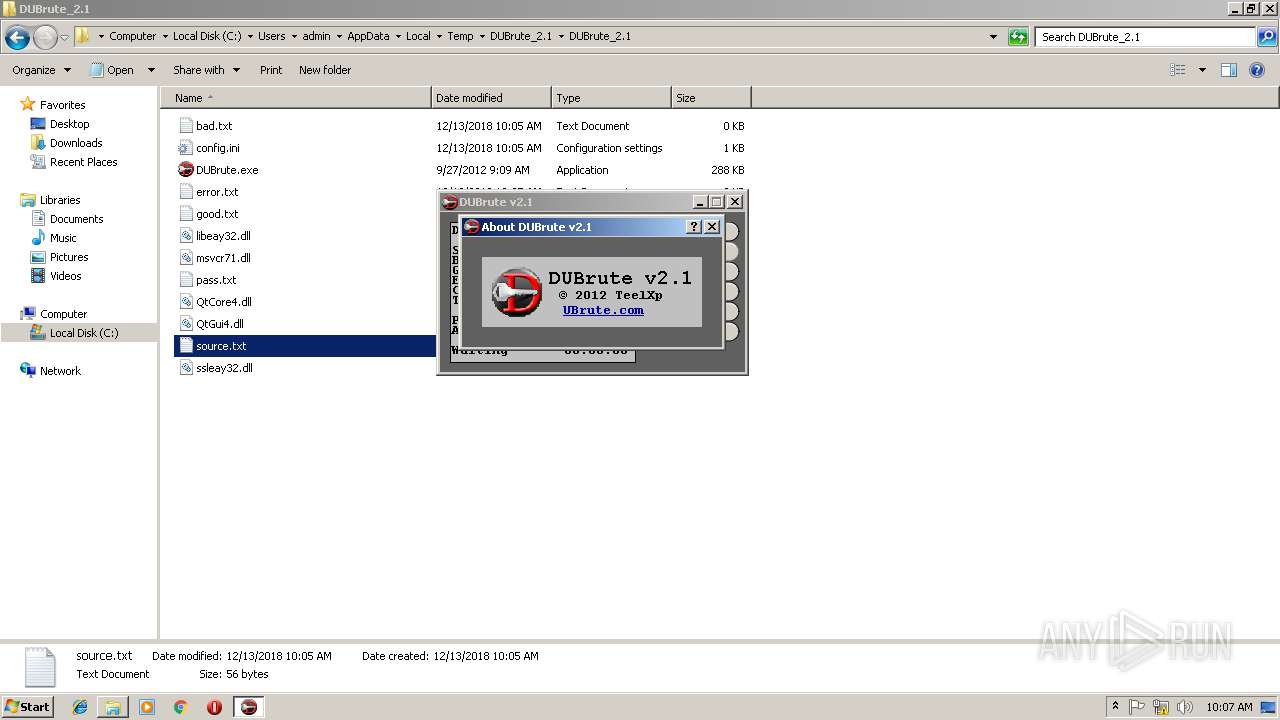Click the search magnifier icon
This screenshot has height=720, width=1280.
click(1267, 37)
